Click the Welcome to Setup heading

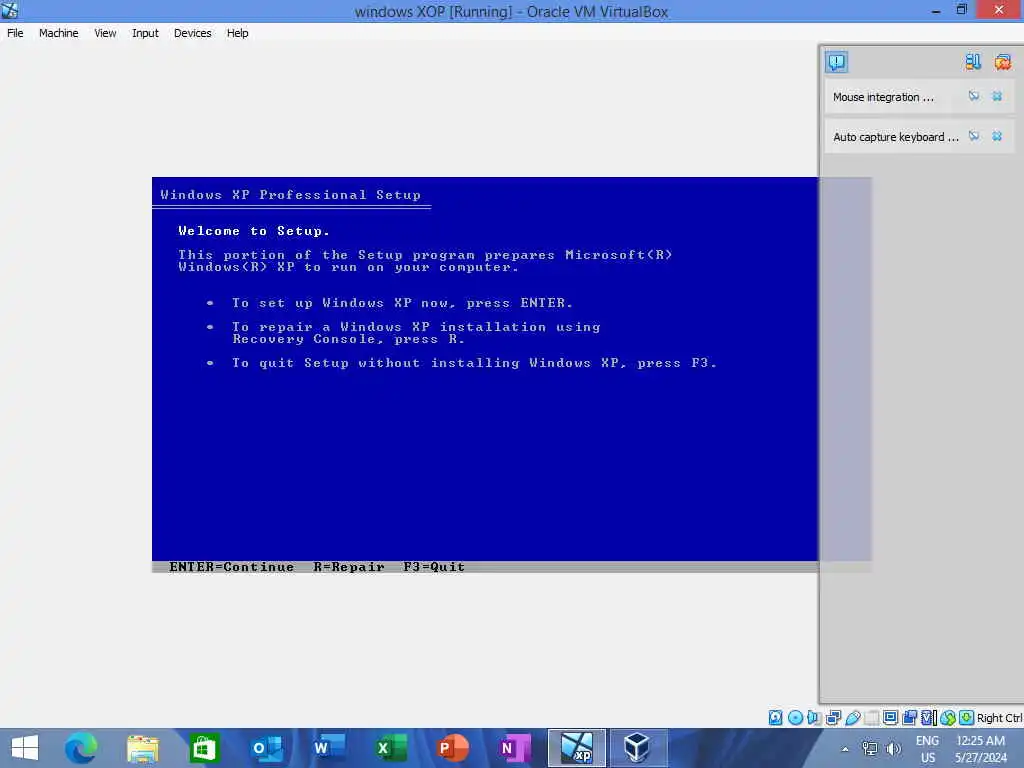pos(254,231)
